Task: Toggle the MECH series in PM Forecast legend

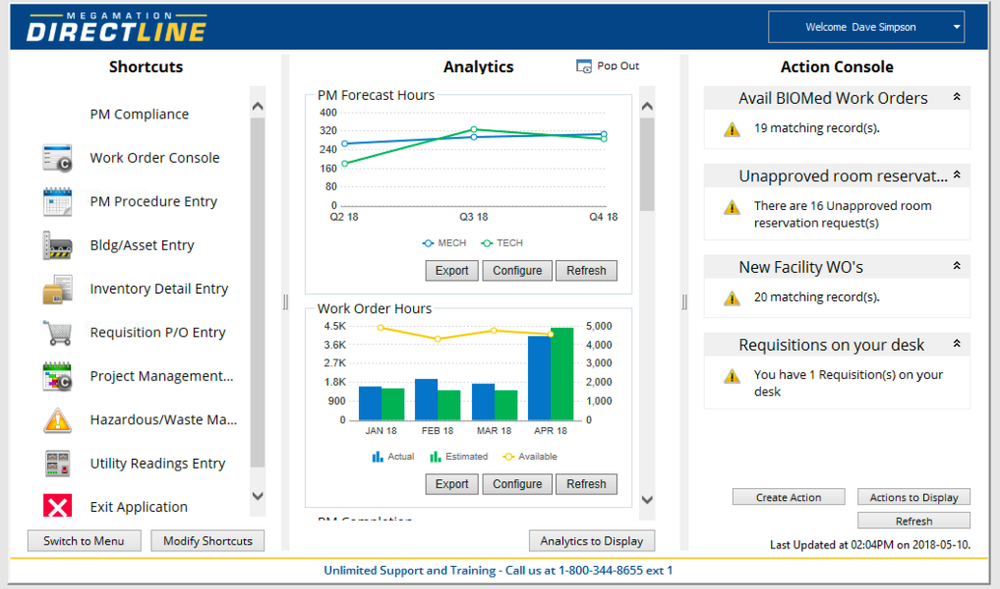Action: [445, 243]
